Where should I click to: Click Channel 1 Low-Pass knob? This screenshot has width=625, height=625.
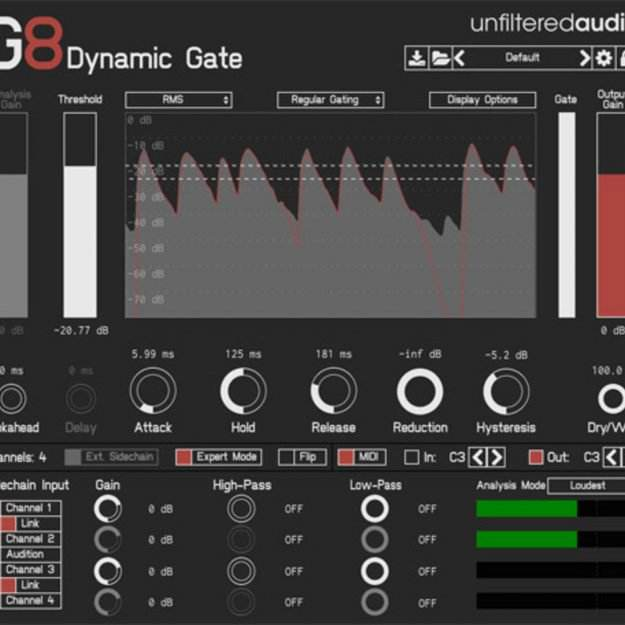point(375,509)
